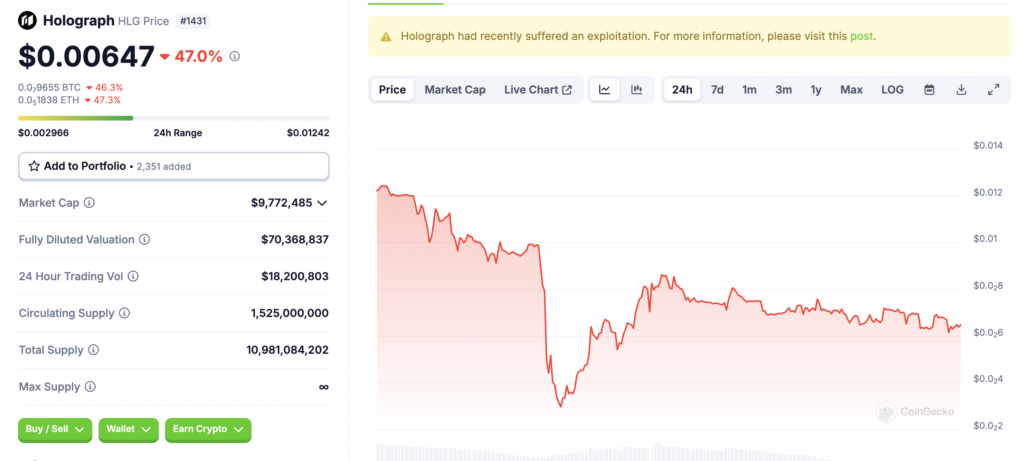Expand Market Cap chevron dropdown
Viewport: 1024px width, 461px height.
(322, 203)
